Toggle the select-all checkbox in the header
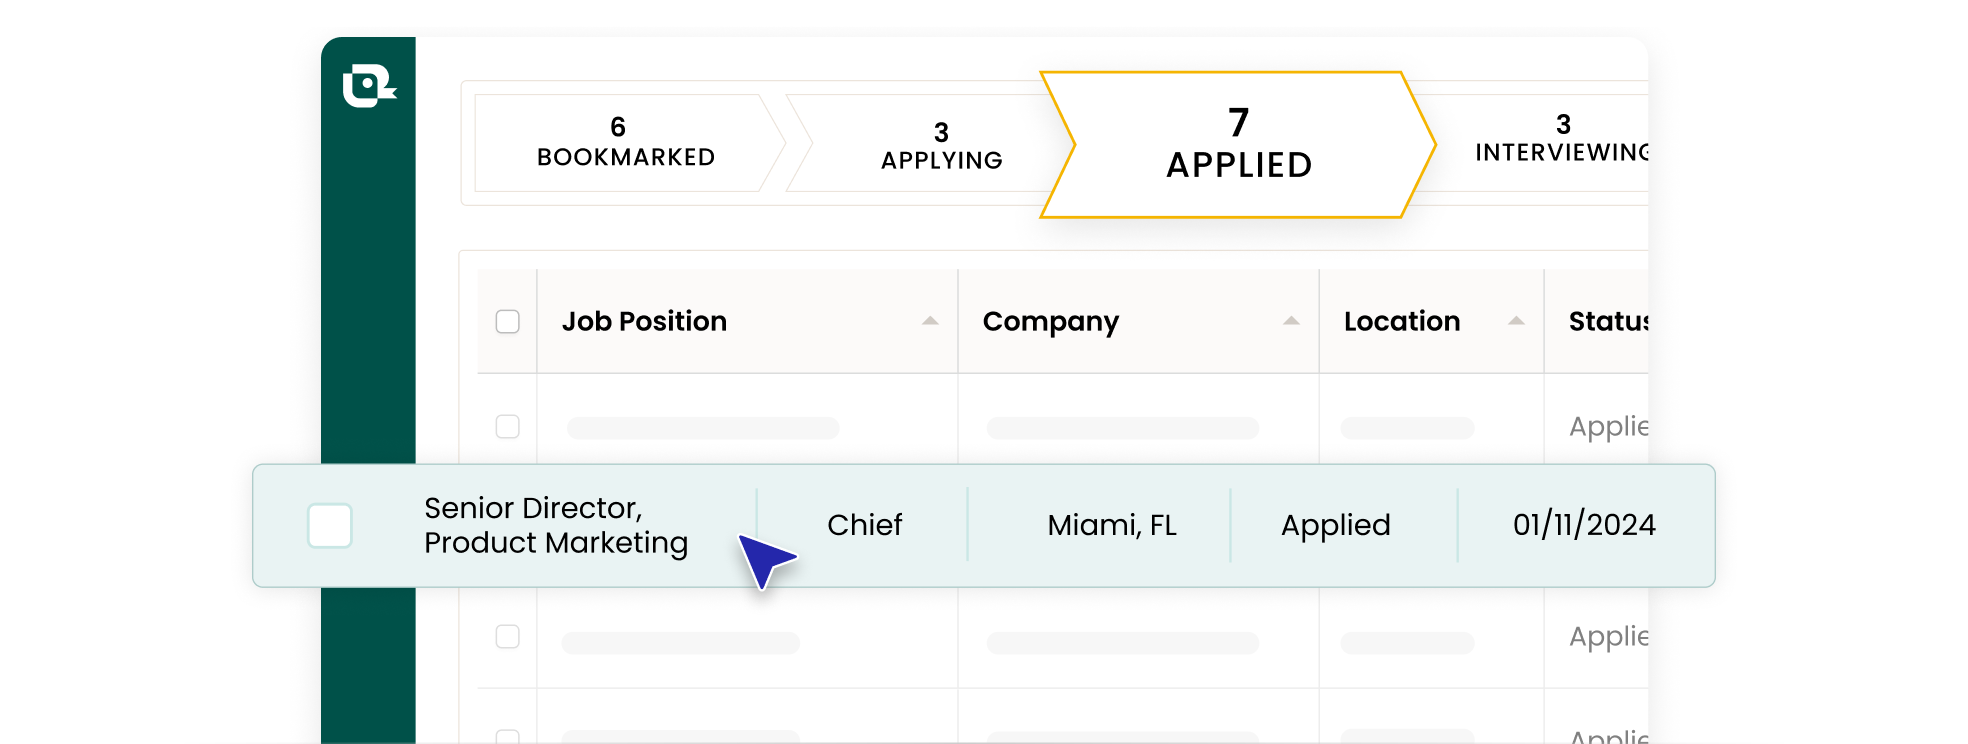This screenshot has height=744, width=1968. coord(507,321)
